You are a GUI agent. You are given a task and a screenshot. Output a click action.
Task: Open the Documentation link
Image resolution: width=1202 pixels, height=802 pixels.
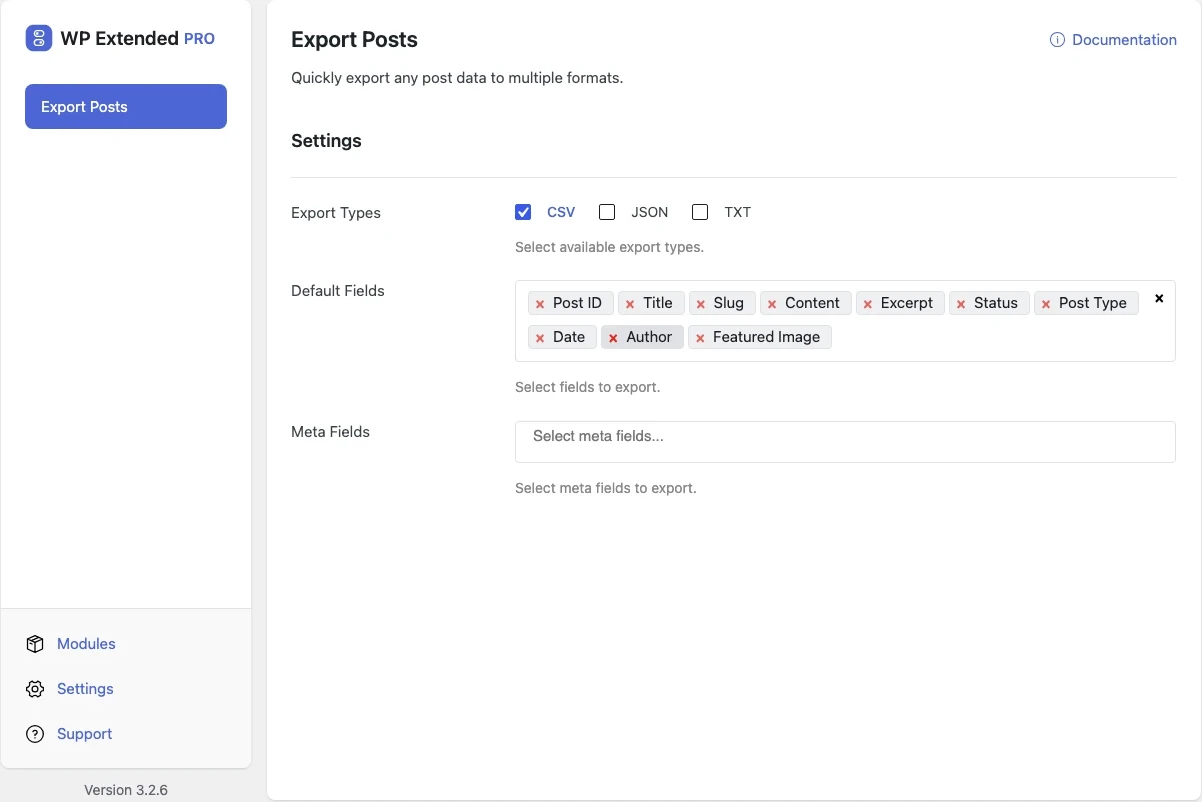1124,40
